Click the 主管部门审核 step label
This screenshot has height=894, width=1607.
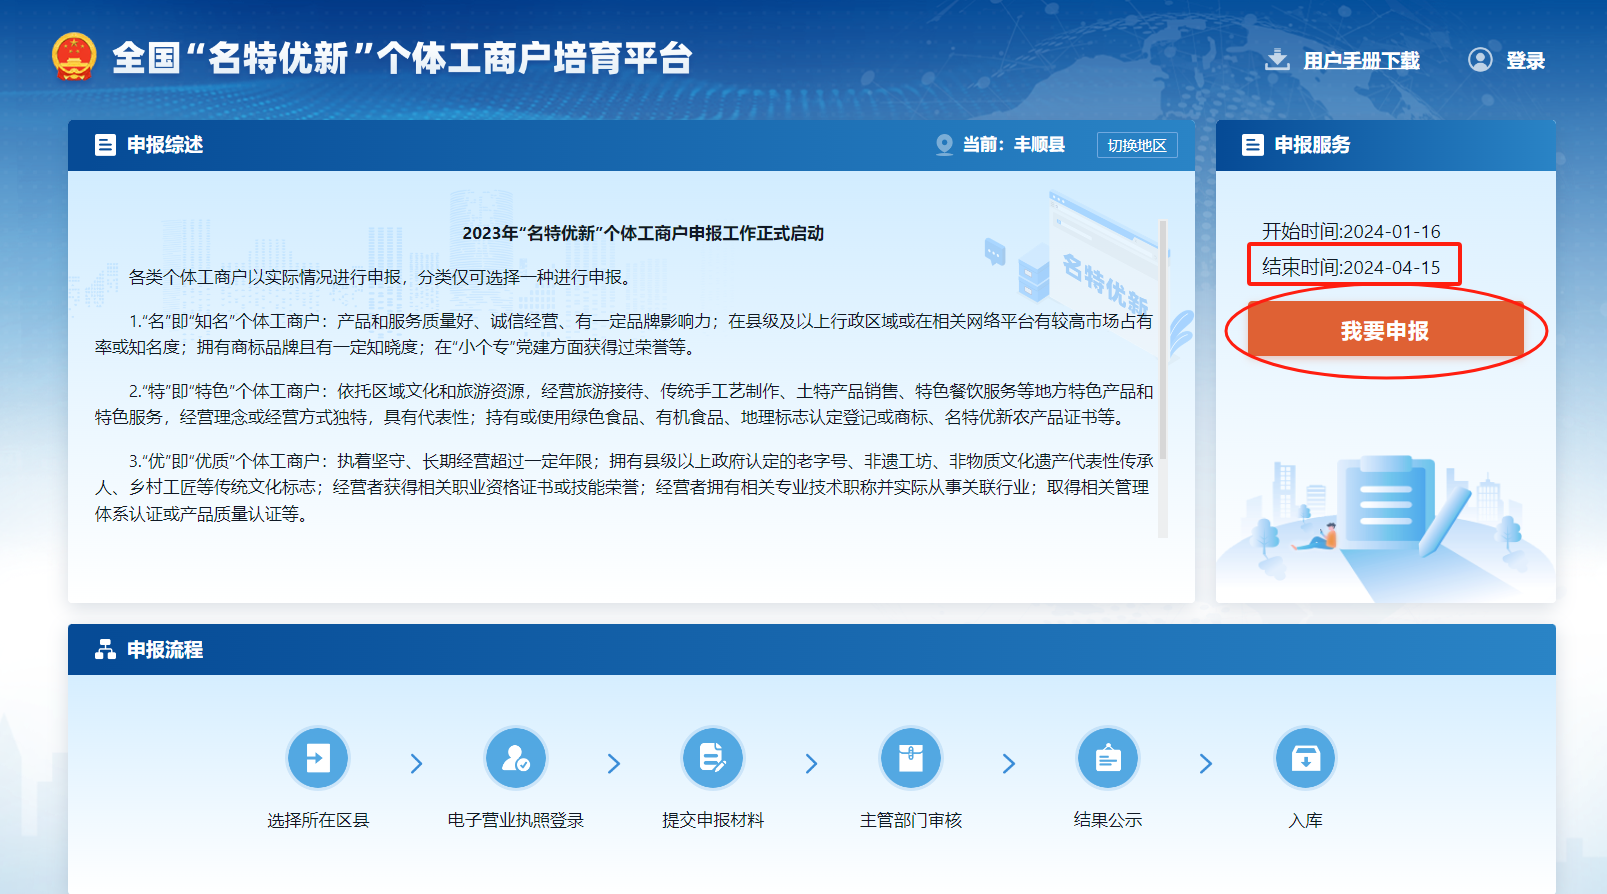[x=911, y=820]
